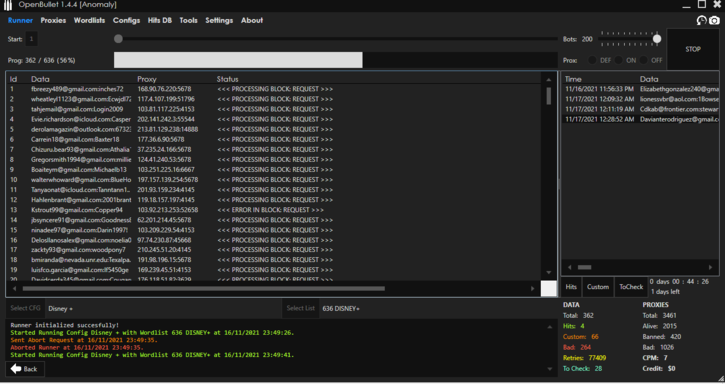The image size is (725, 384).
Task: Click the To Check: 28 statistic
Action: pyautogui.click(x=583, y=369)
